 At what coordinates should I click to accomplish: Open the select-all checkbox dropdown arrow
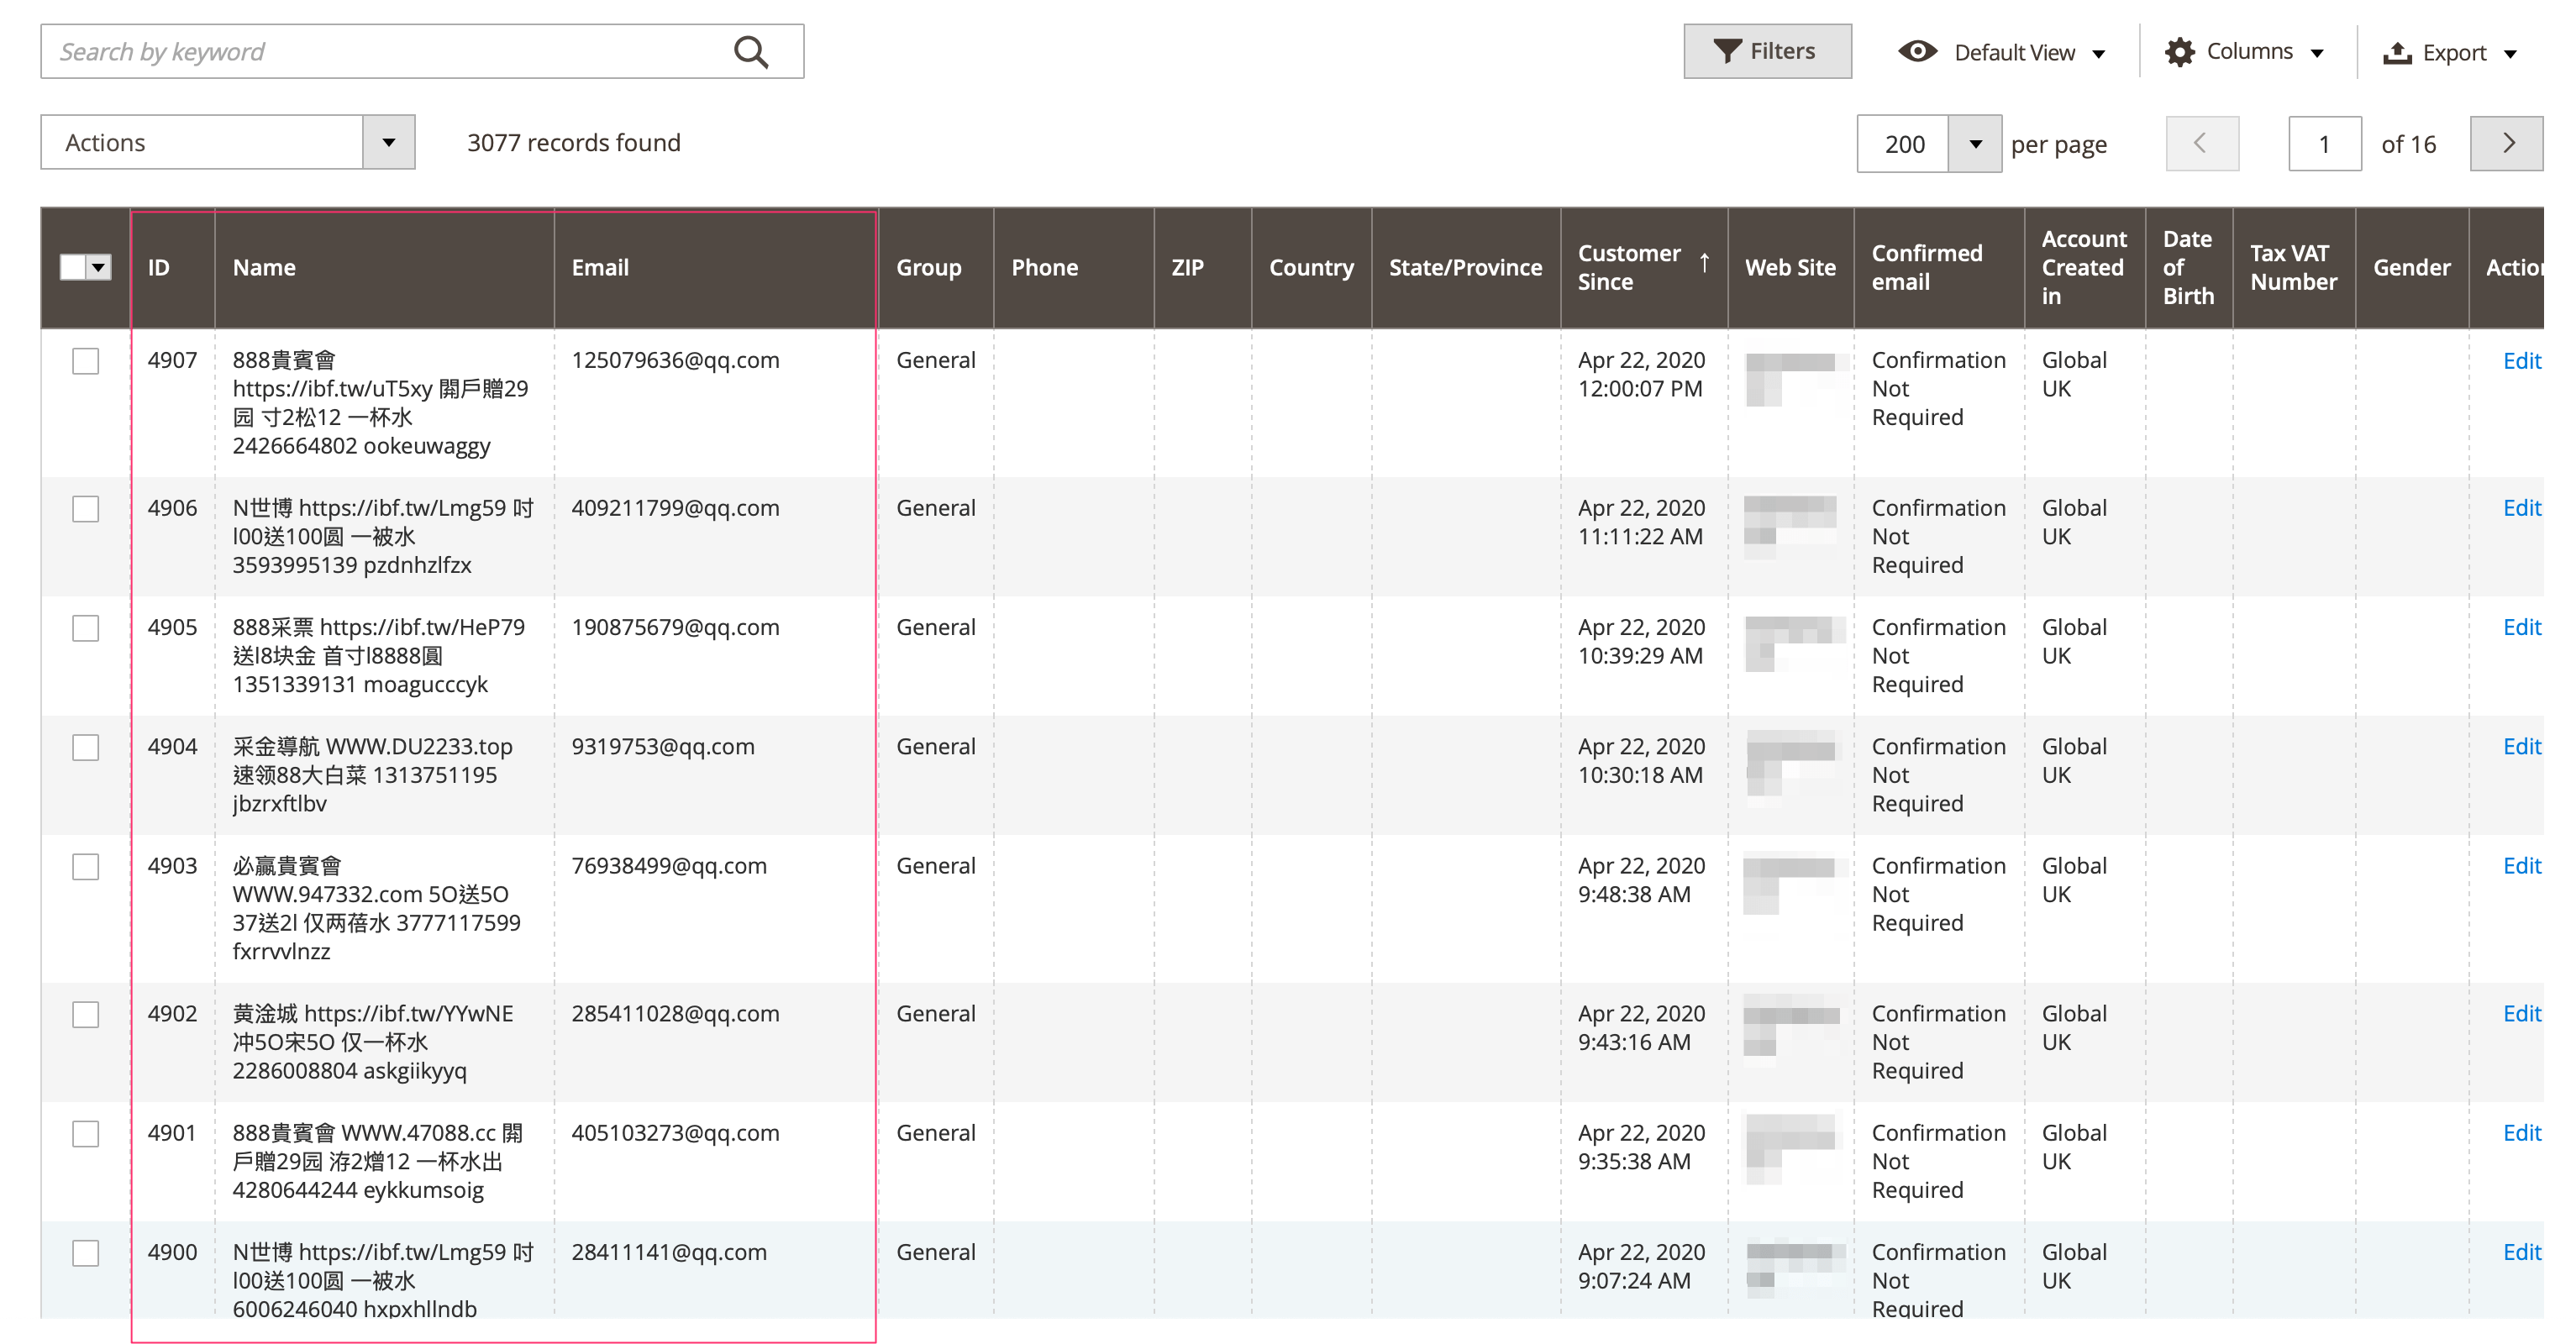(x=98, y=268)
